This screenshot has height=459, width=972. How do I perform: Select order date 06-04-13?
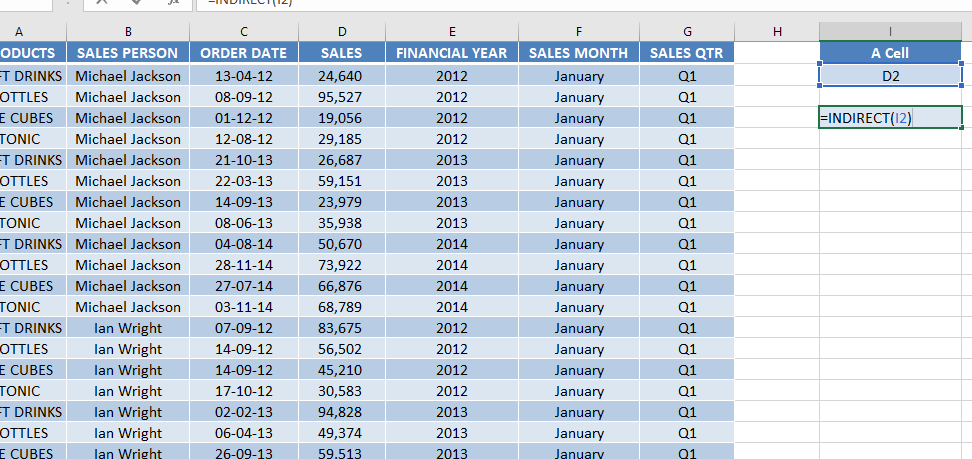click(x=244, y=433)
